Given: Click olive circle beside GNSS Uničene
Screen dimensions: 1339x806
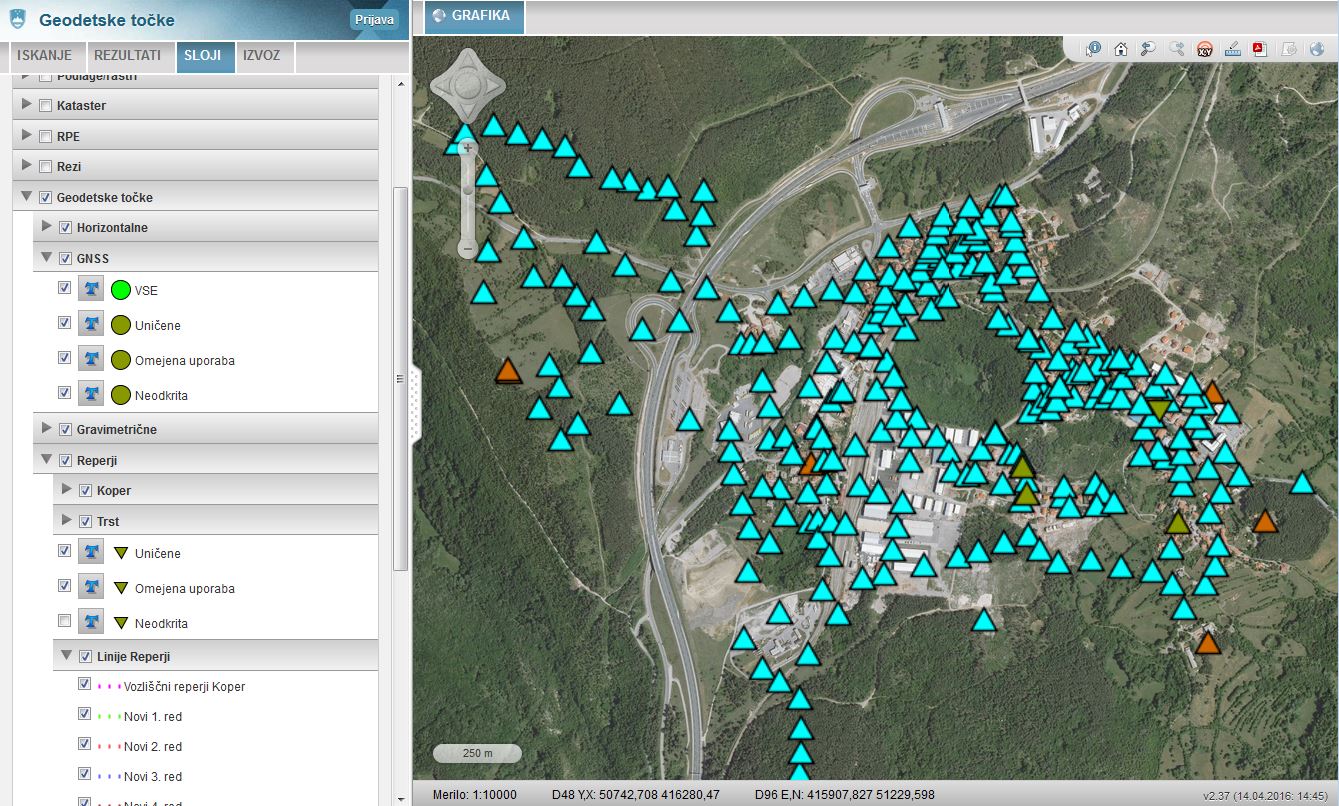Looking at the screenshot, I should (121, 325).
